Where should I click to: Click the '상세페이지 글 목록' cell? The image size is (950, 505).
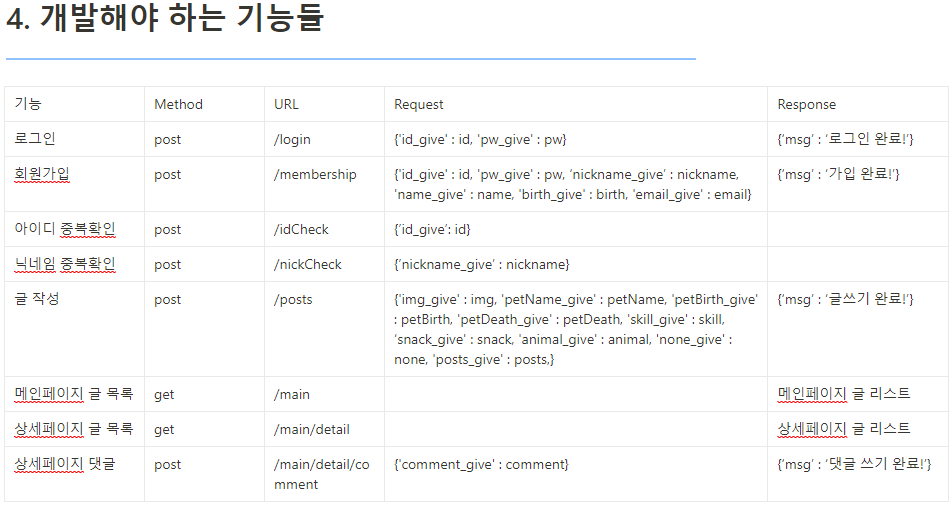(74, 429)
